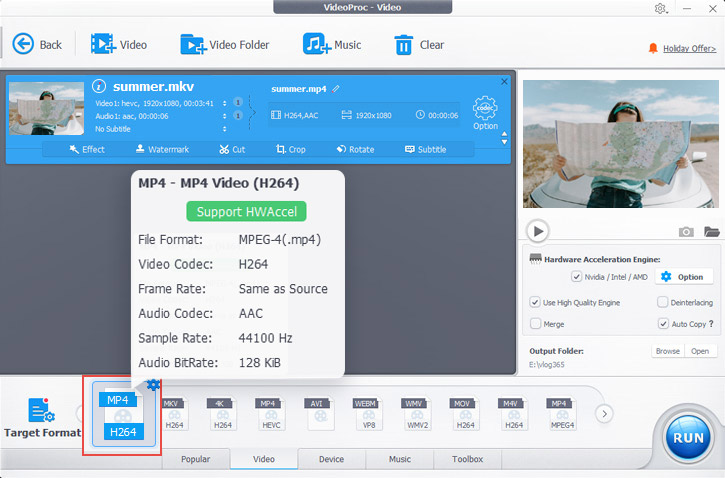Screen dimensions: 725x478
Task: Open the Cut tool
Action: [x=232, y=149]
